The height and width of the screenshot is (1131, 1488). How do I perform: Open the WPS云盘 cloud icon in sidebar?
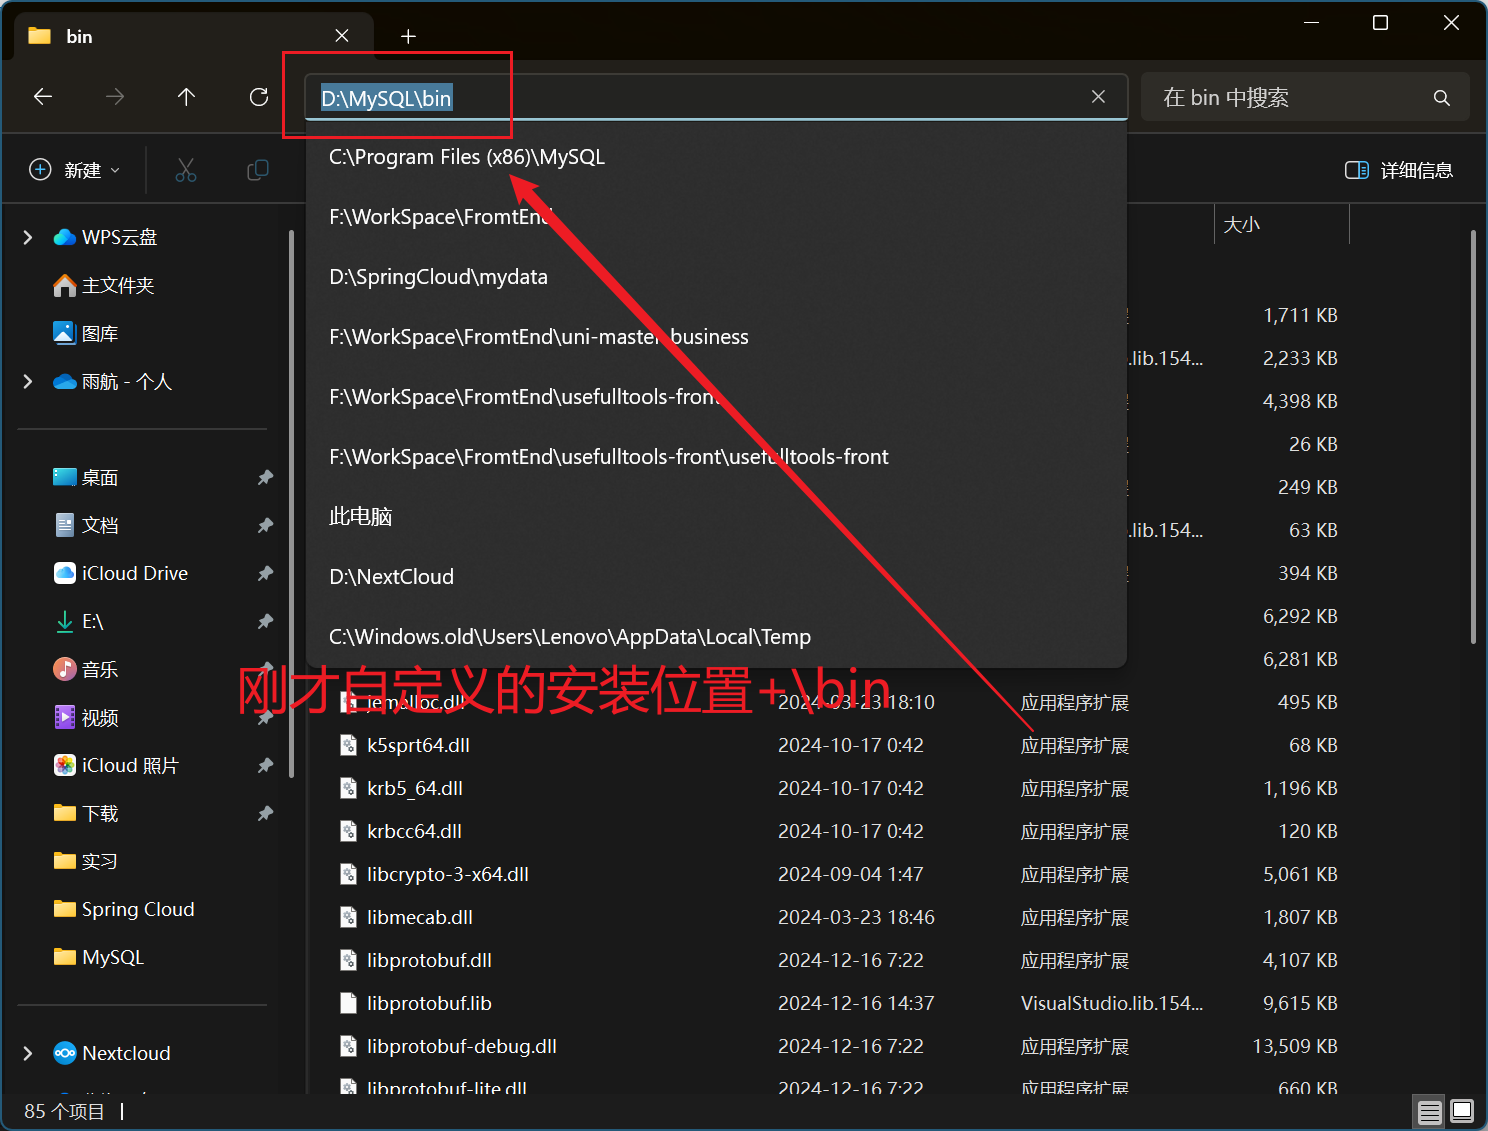(x=64, y=237)
